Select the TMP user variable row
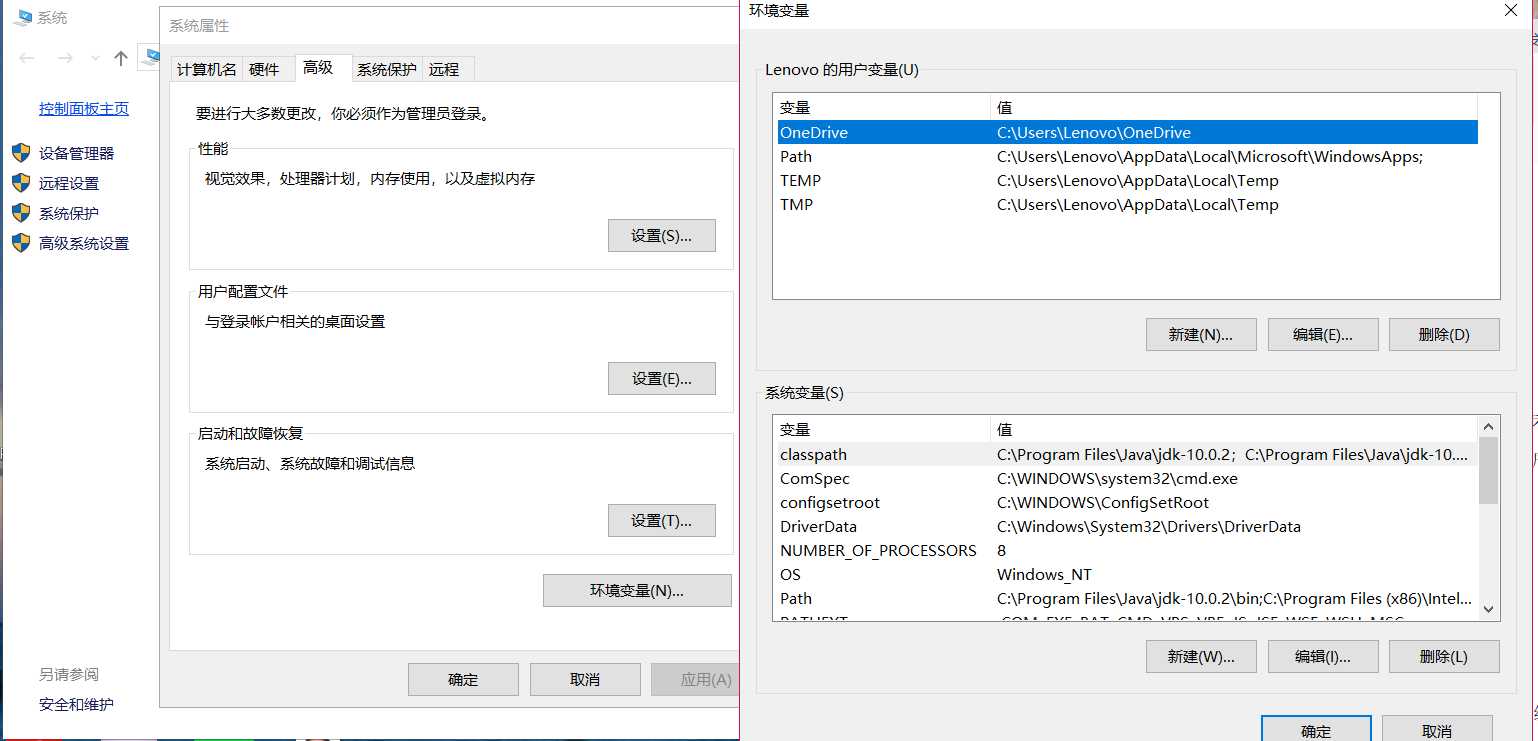Screen dimensions: 1538x741 tap(1127, 204)
